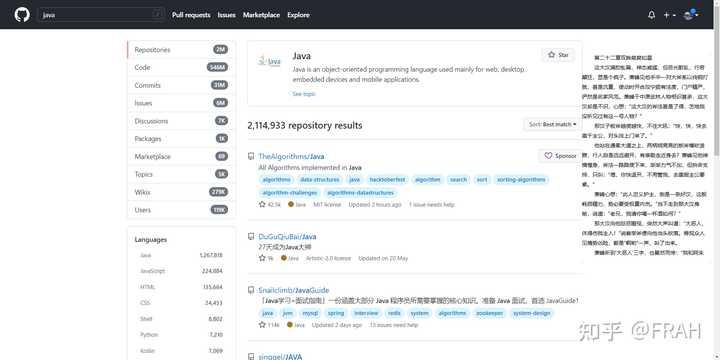Sponsor TheAlgorithms/Java with heart button
Image resolution: width=720 pixels, height=360 pixels.
[559, 156]
